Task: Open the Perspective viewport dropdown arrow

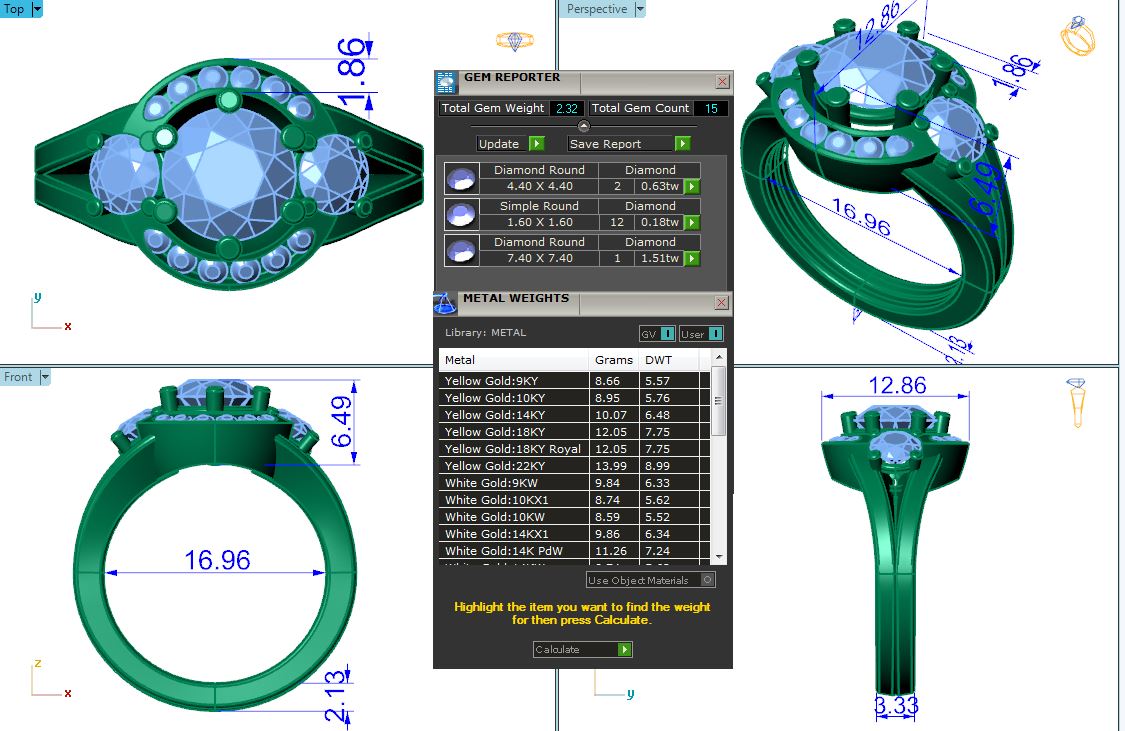Action: tap(640, 9)
